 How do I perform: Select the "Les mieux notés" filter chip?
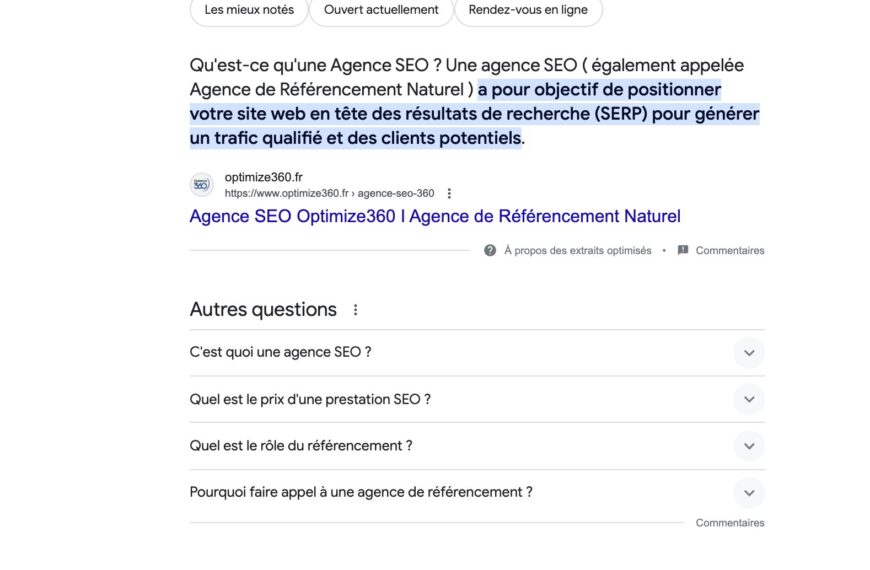coord(249,10)
